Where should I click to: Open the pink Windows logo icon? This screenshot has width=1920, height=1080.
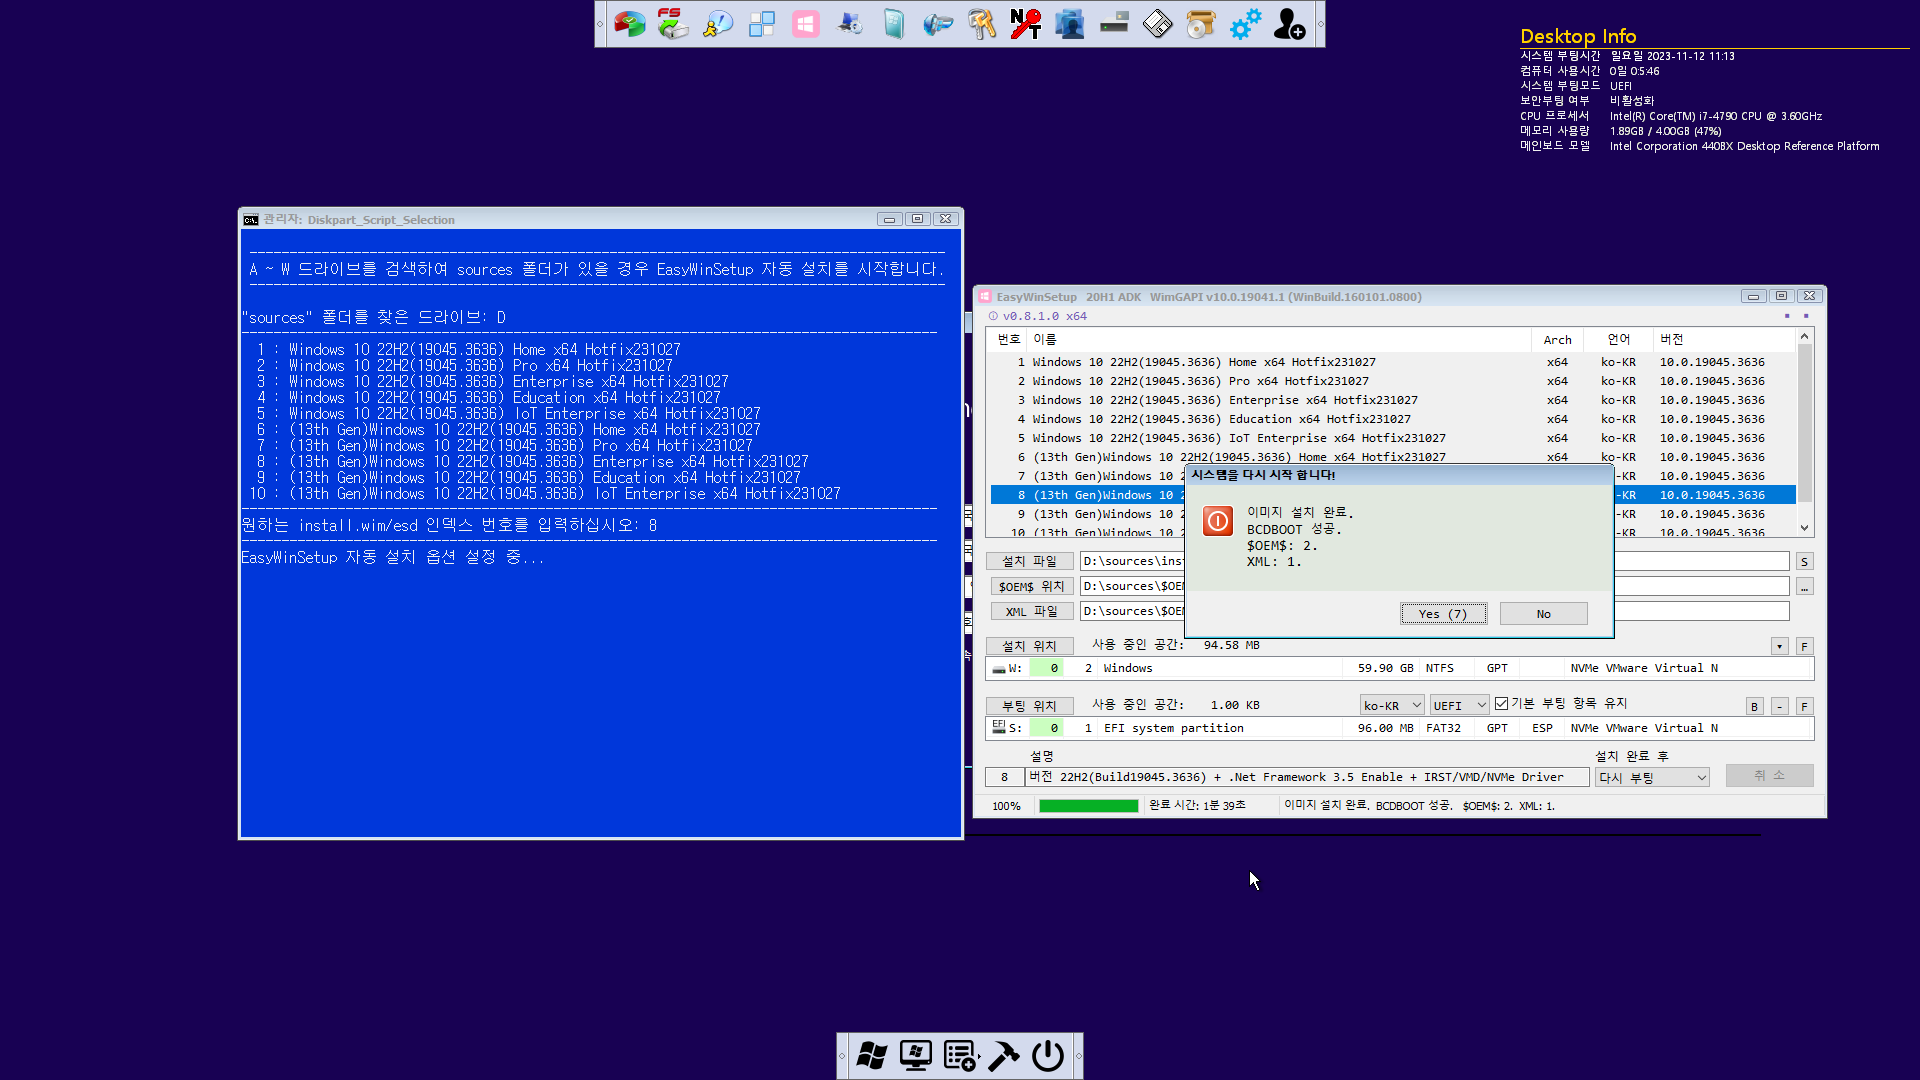tap(806, 23)
